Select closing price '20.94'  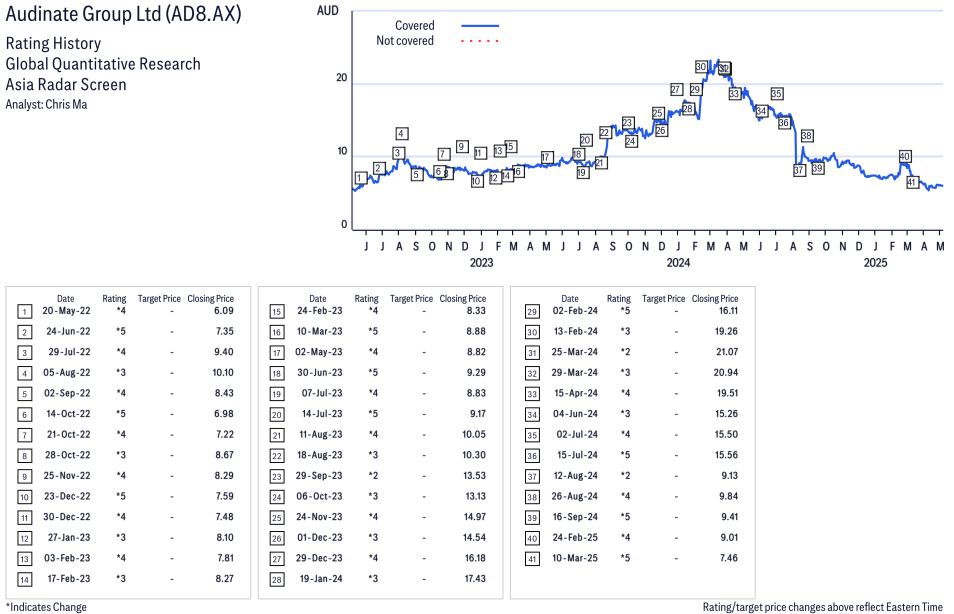point(726,372)
